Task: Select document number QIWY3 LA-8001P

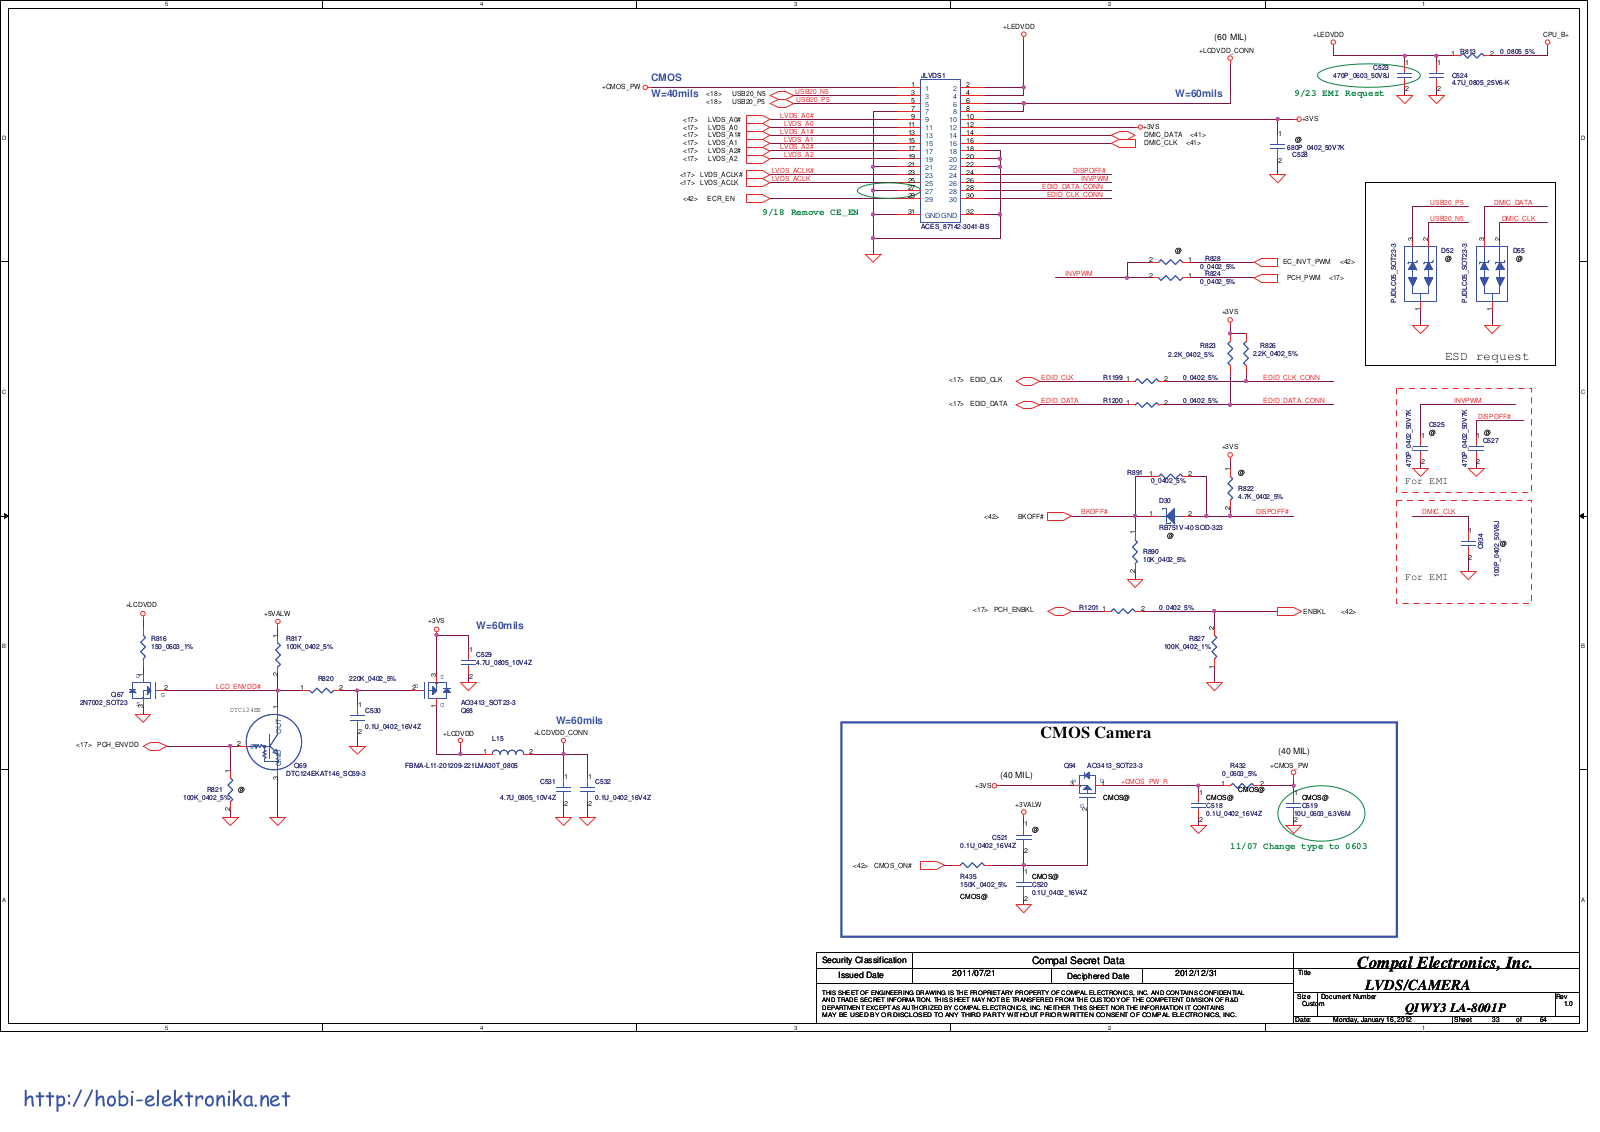Action: [1454, 1007]
